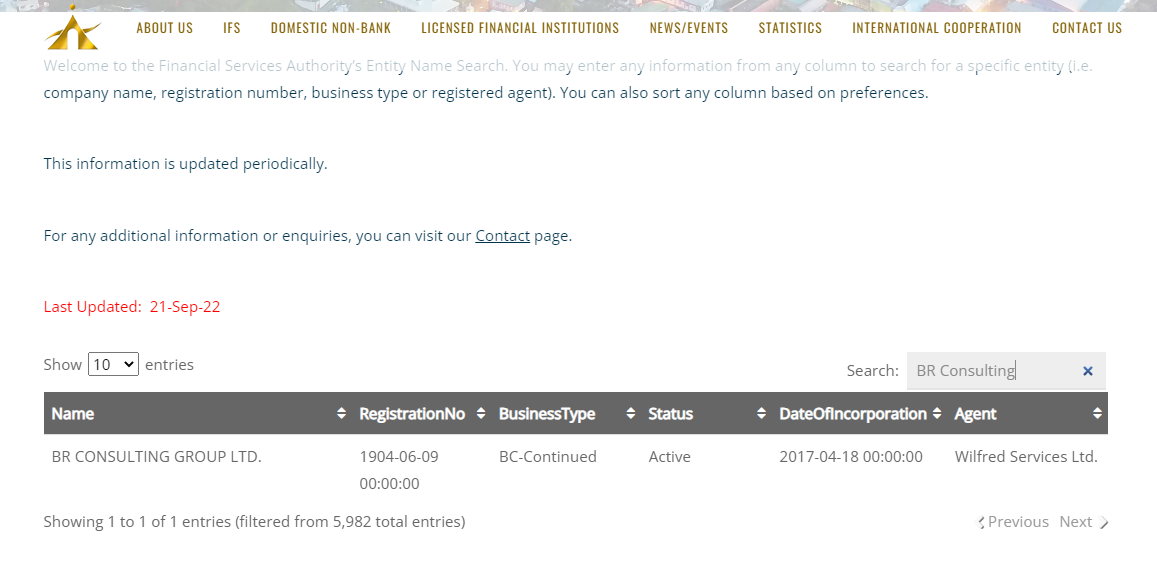Sort by DateOfIncorporation column arrows
Image resolution: width=1157 pixels, height=573 pixels.
(937, 414)
